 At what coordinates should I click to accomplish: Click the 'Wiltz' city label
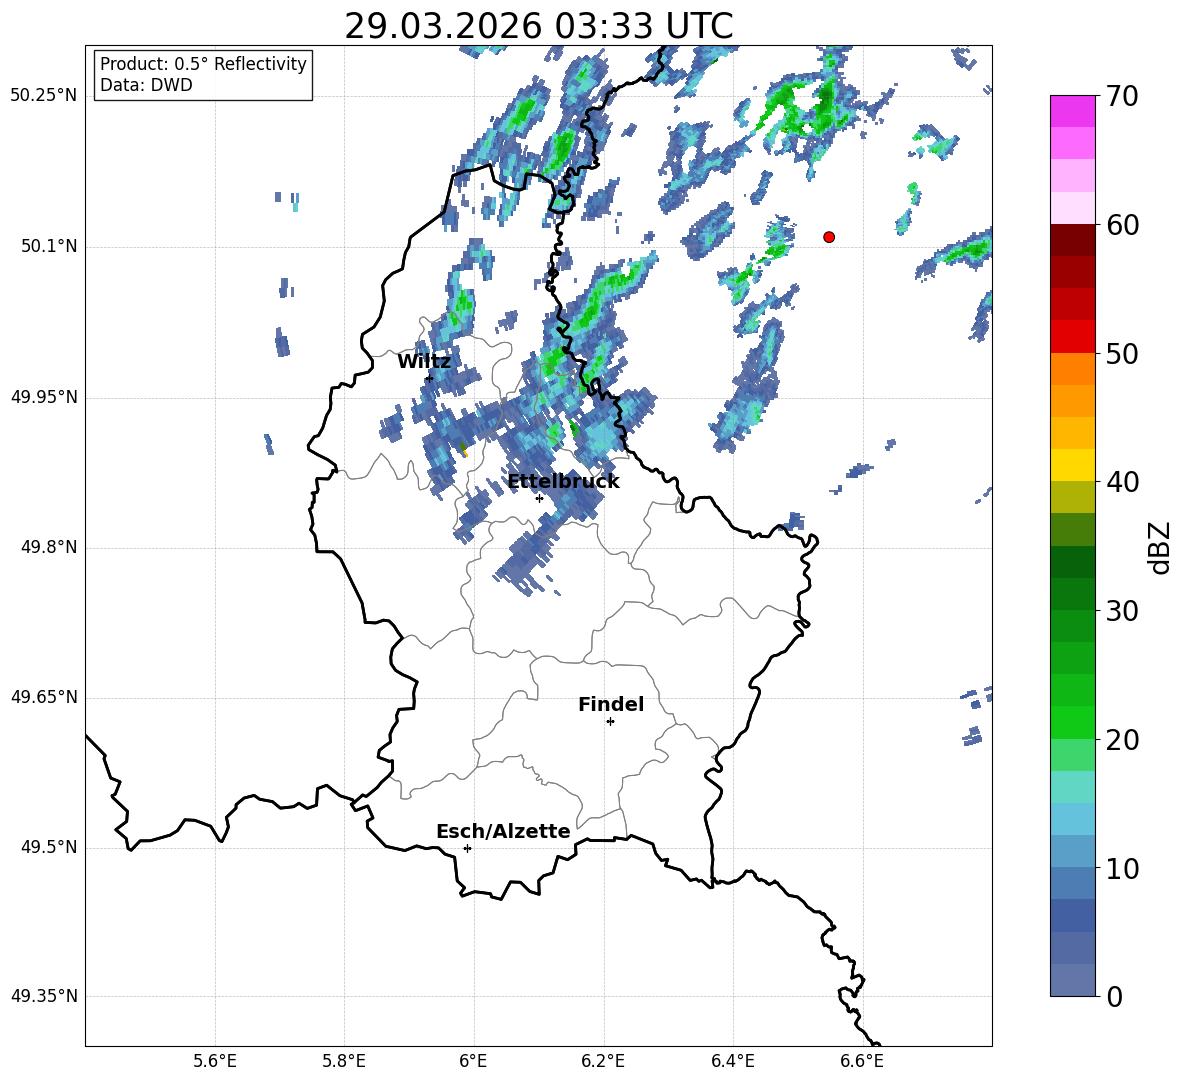click(x=424, y=362)
